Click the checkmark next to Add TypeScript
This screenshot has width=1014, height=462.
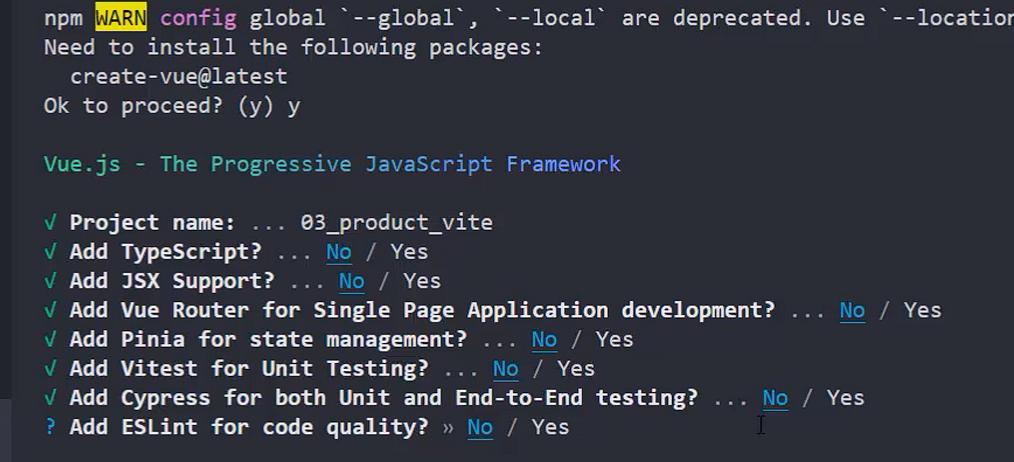[x=51, y=252]
